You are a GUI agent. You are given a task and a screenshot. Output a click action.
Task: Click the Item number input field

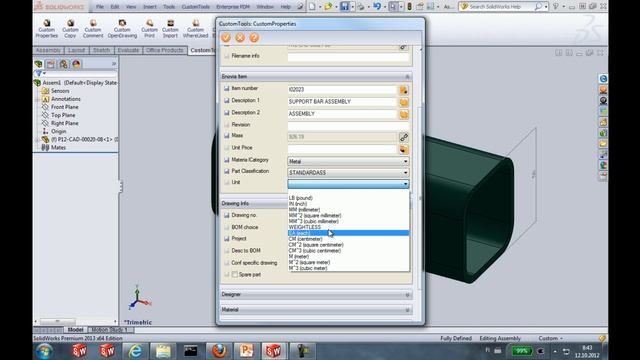click(342, 90)
